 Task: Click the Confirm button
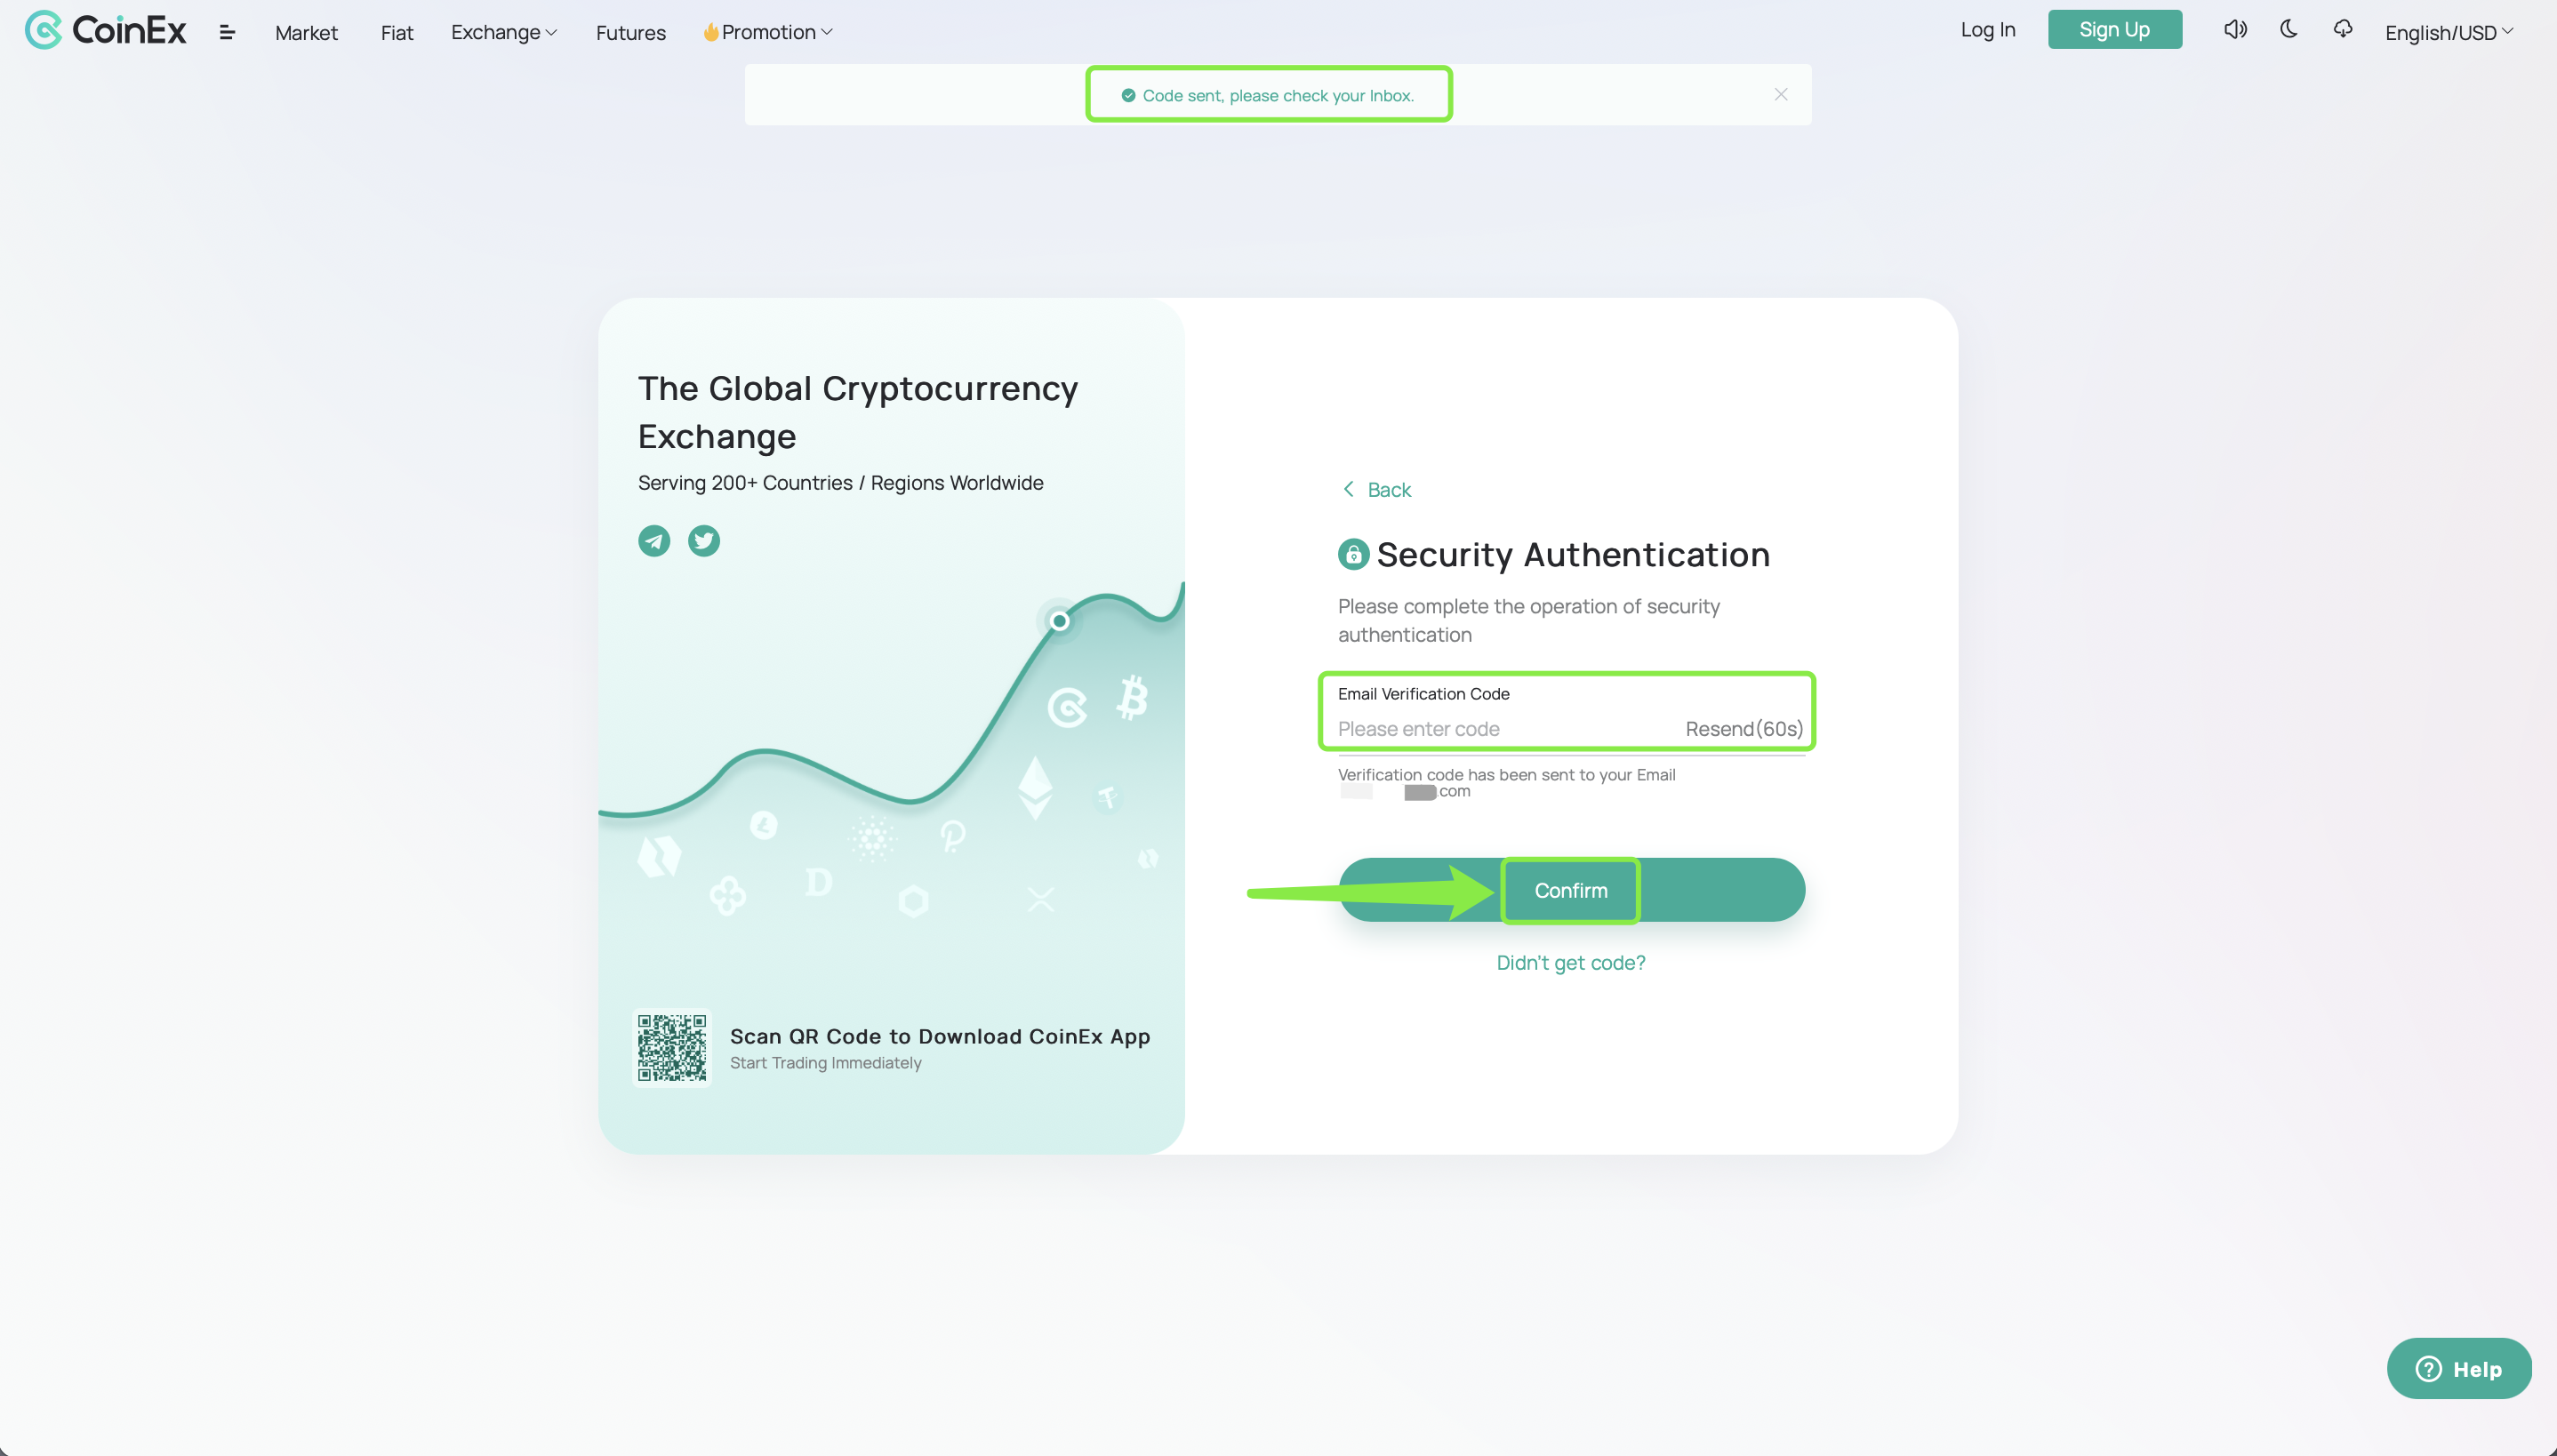pos(1570,891)
